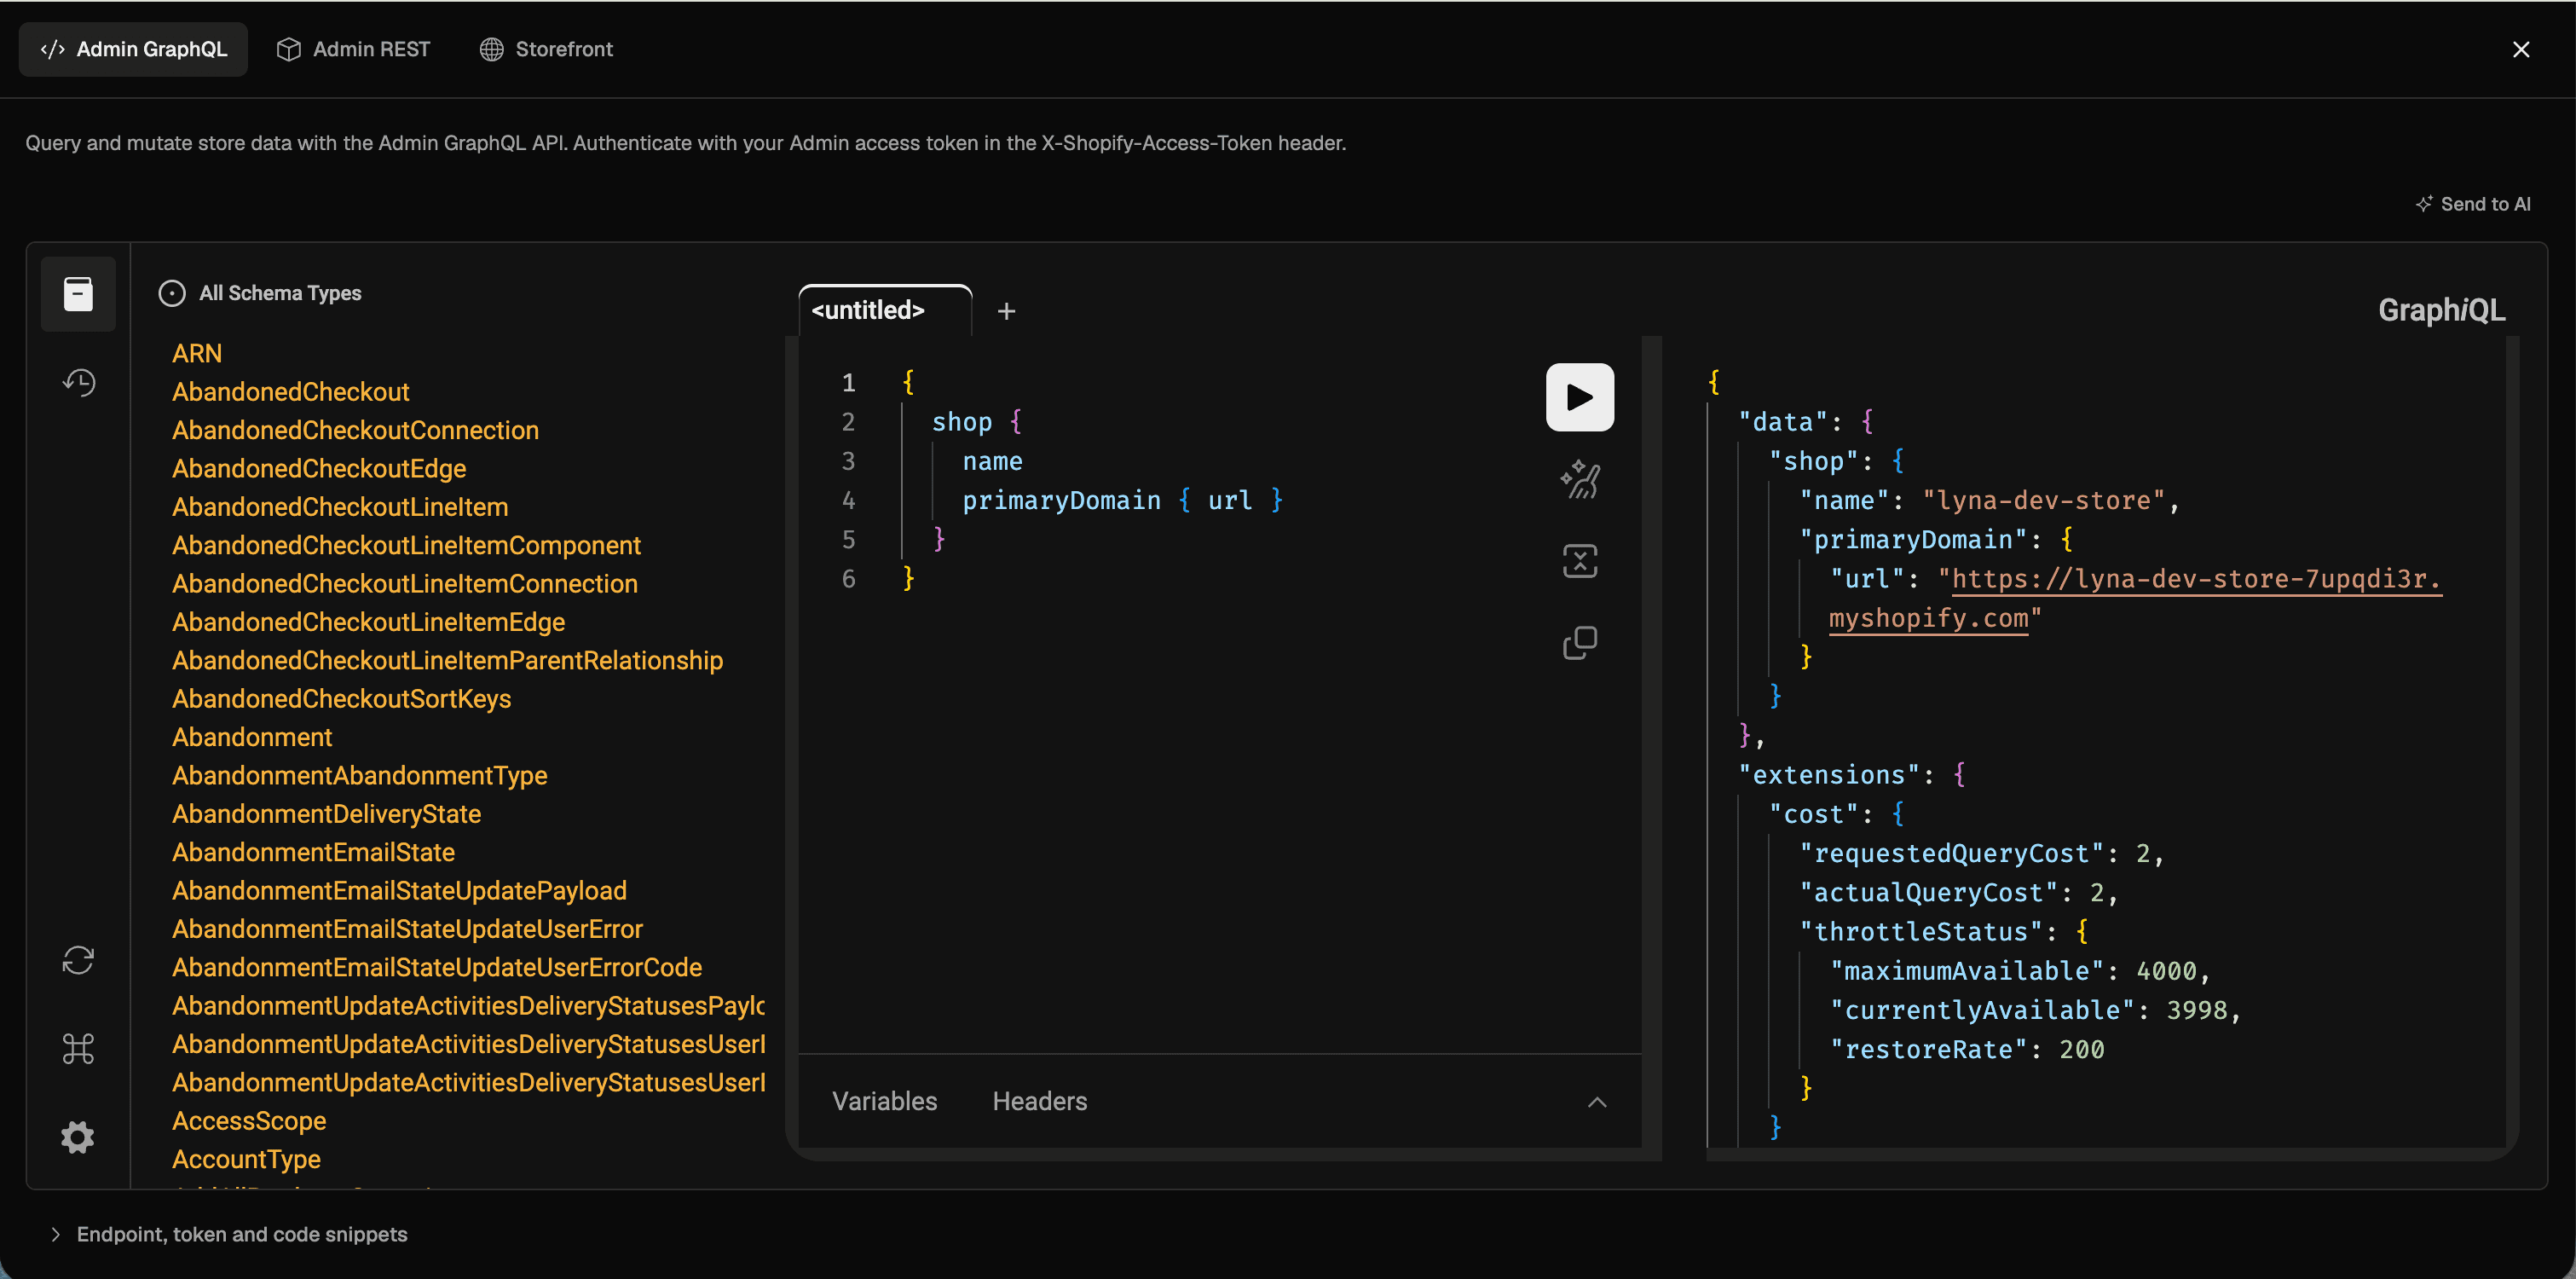Open AbandonmentEmailStateUpdateUserError type
The height and width of the screenshot is (1279, 2576).
click(407, 929)
